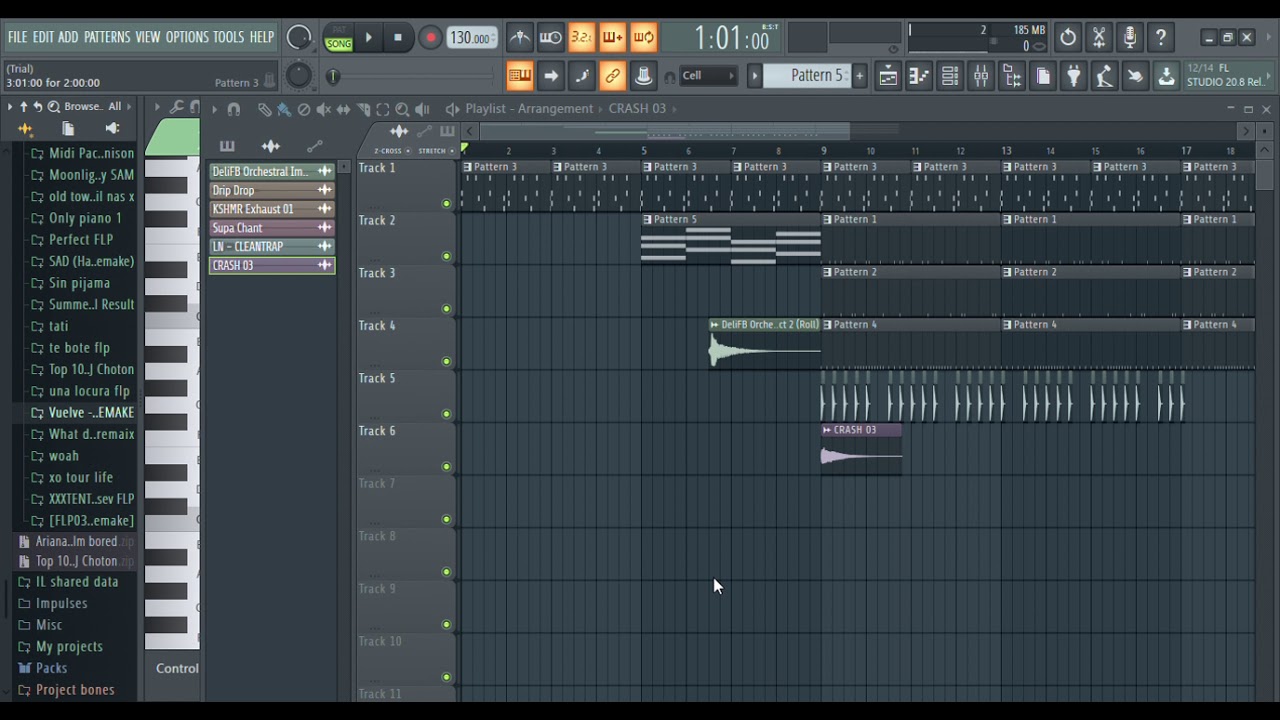Toggle the loop recording icon
Screen dimensions: 1280x720
[x=643, y=38]
